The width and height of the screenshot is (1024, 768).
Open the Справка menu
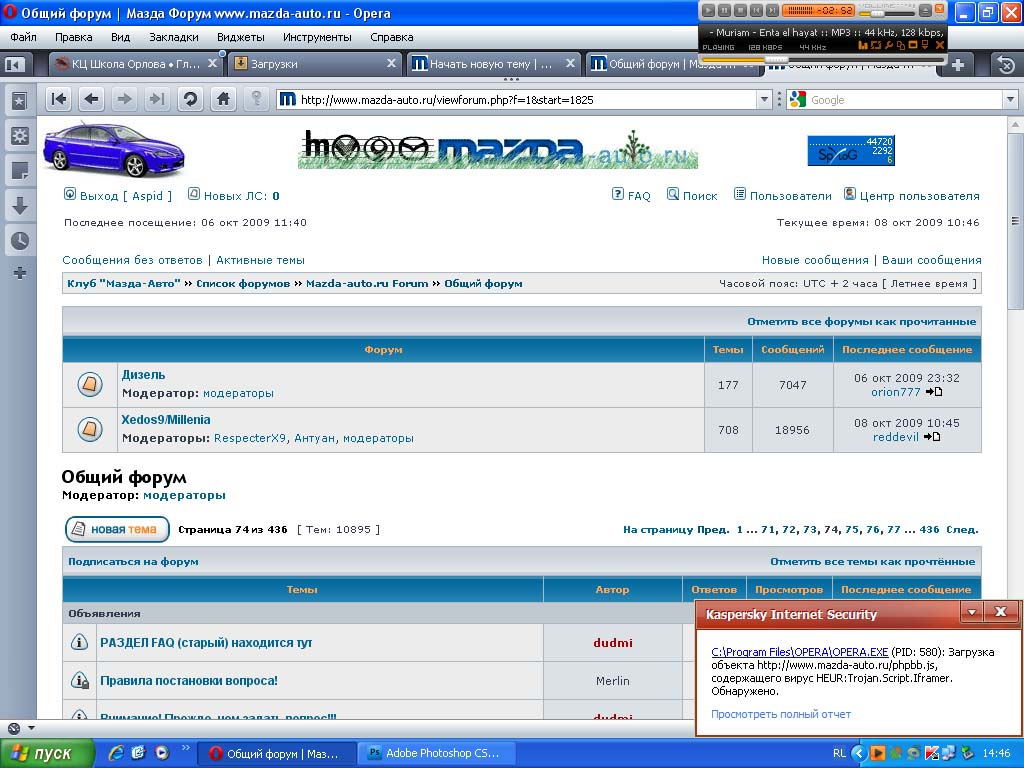(x=391, y=37)
